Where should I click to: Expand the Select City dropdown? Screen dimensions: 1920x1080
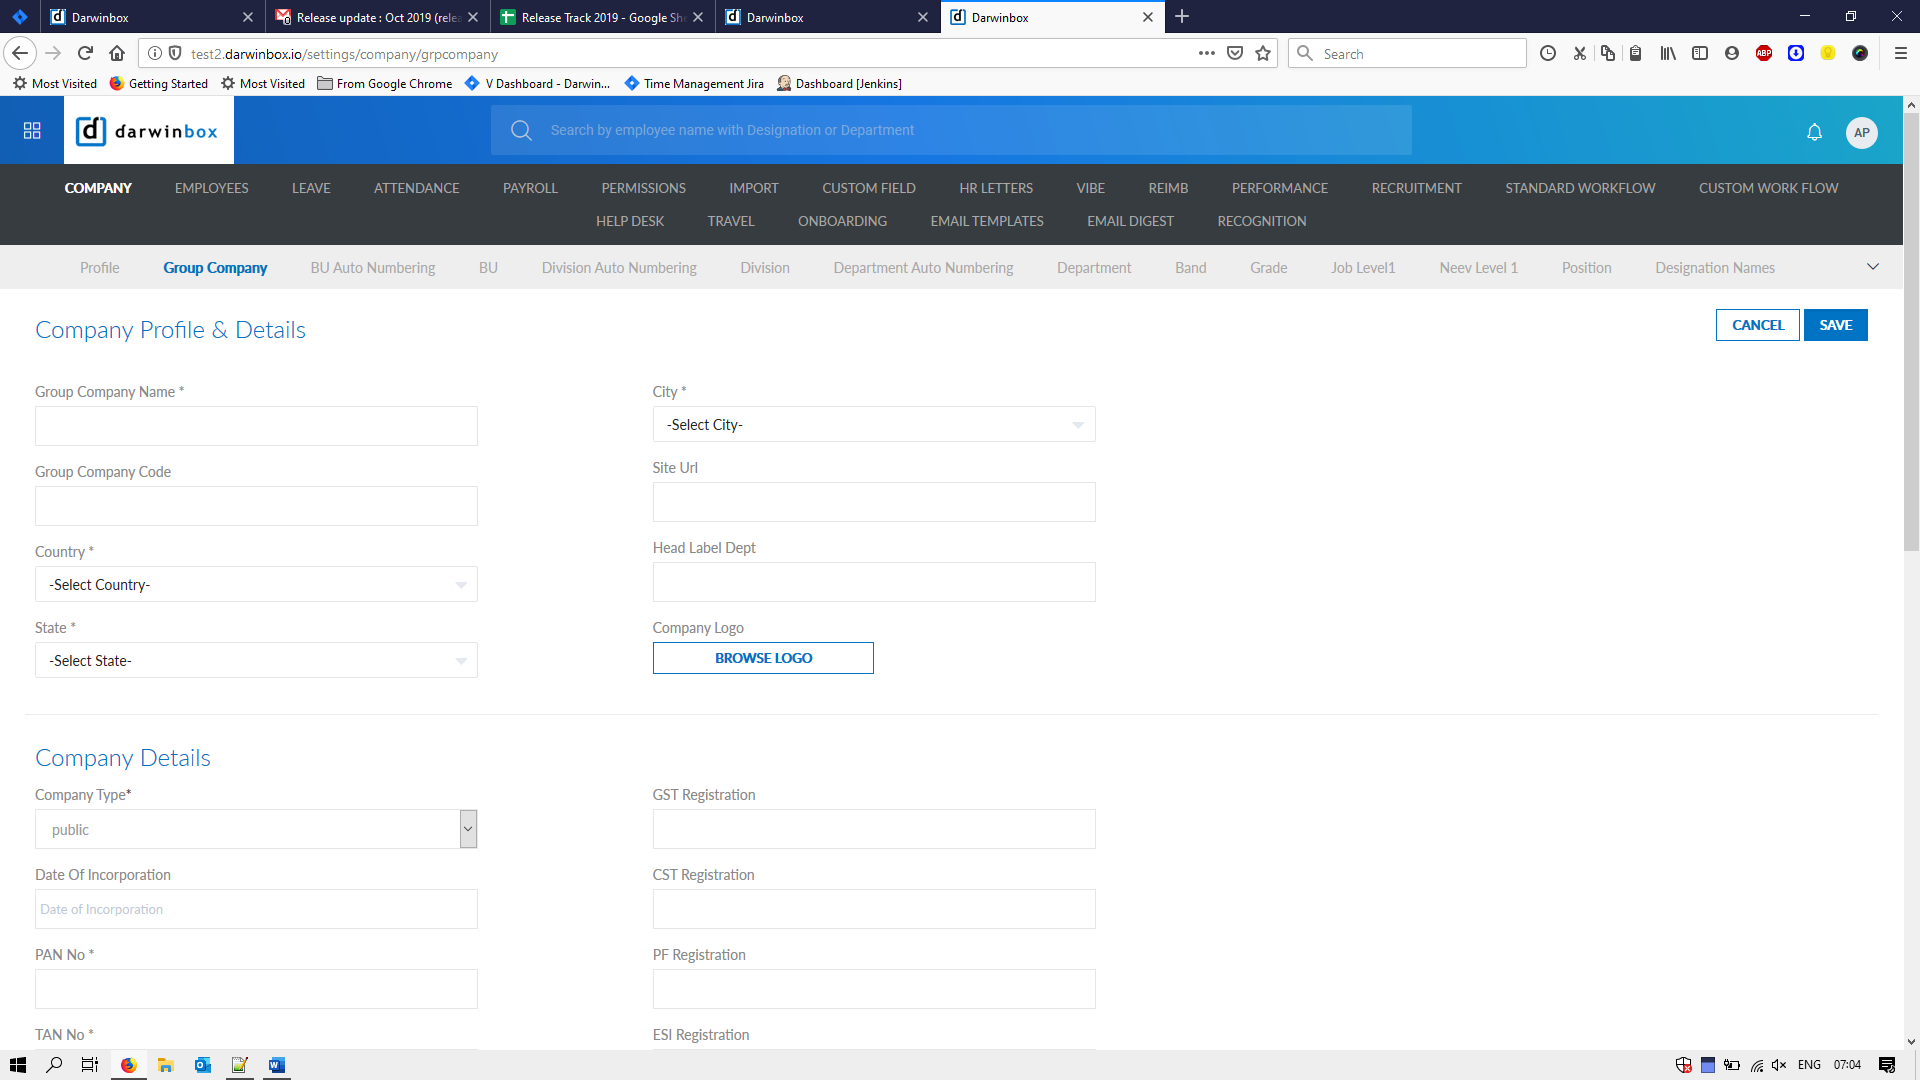click(x=873, y=425)
